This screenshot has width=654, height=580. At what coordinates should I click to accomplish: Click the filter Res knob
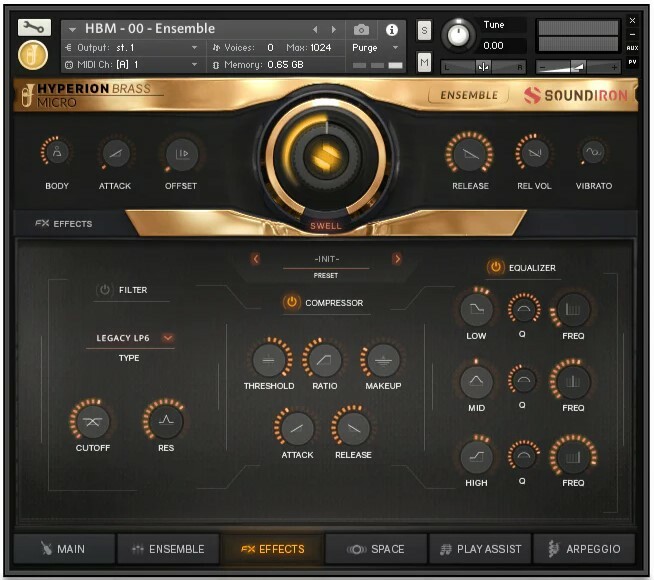pyautogui.click(x=166, y=420)
